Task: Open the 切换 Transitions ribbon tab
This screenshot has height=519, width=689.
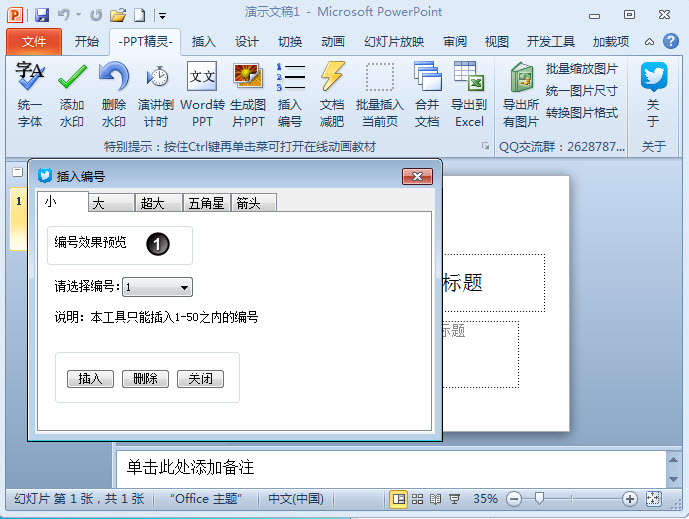Action: pyautogui.click(x=290, y=42)
